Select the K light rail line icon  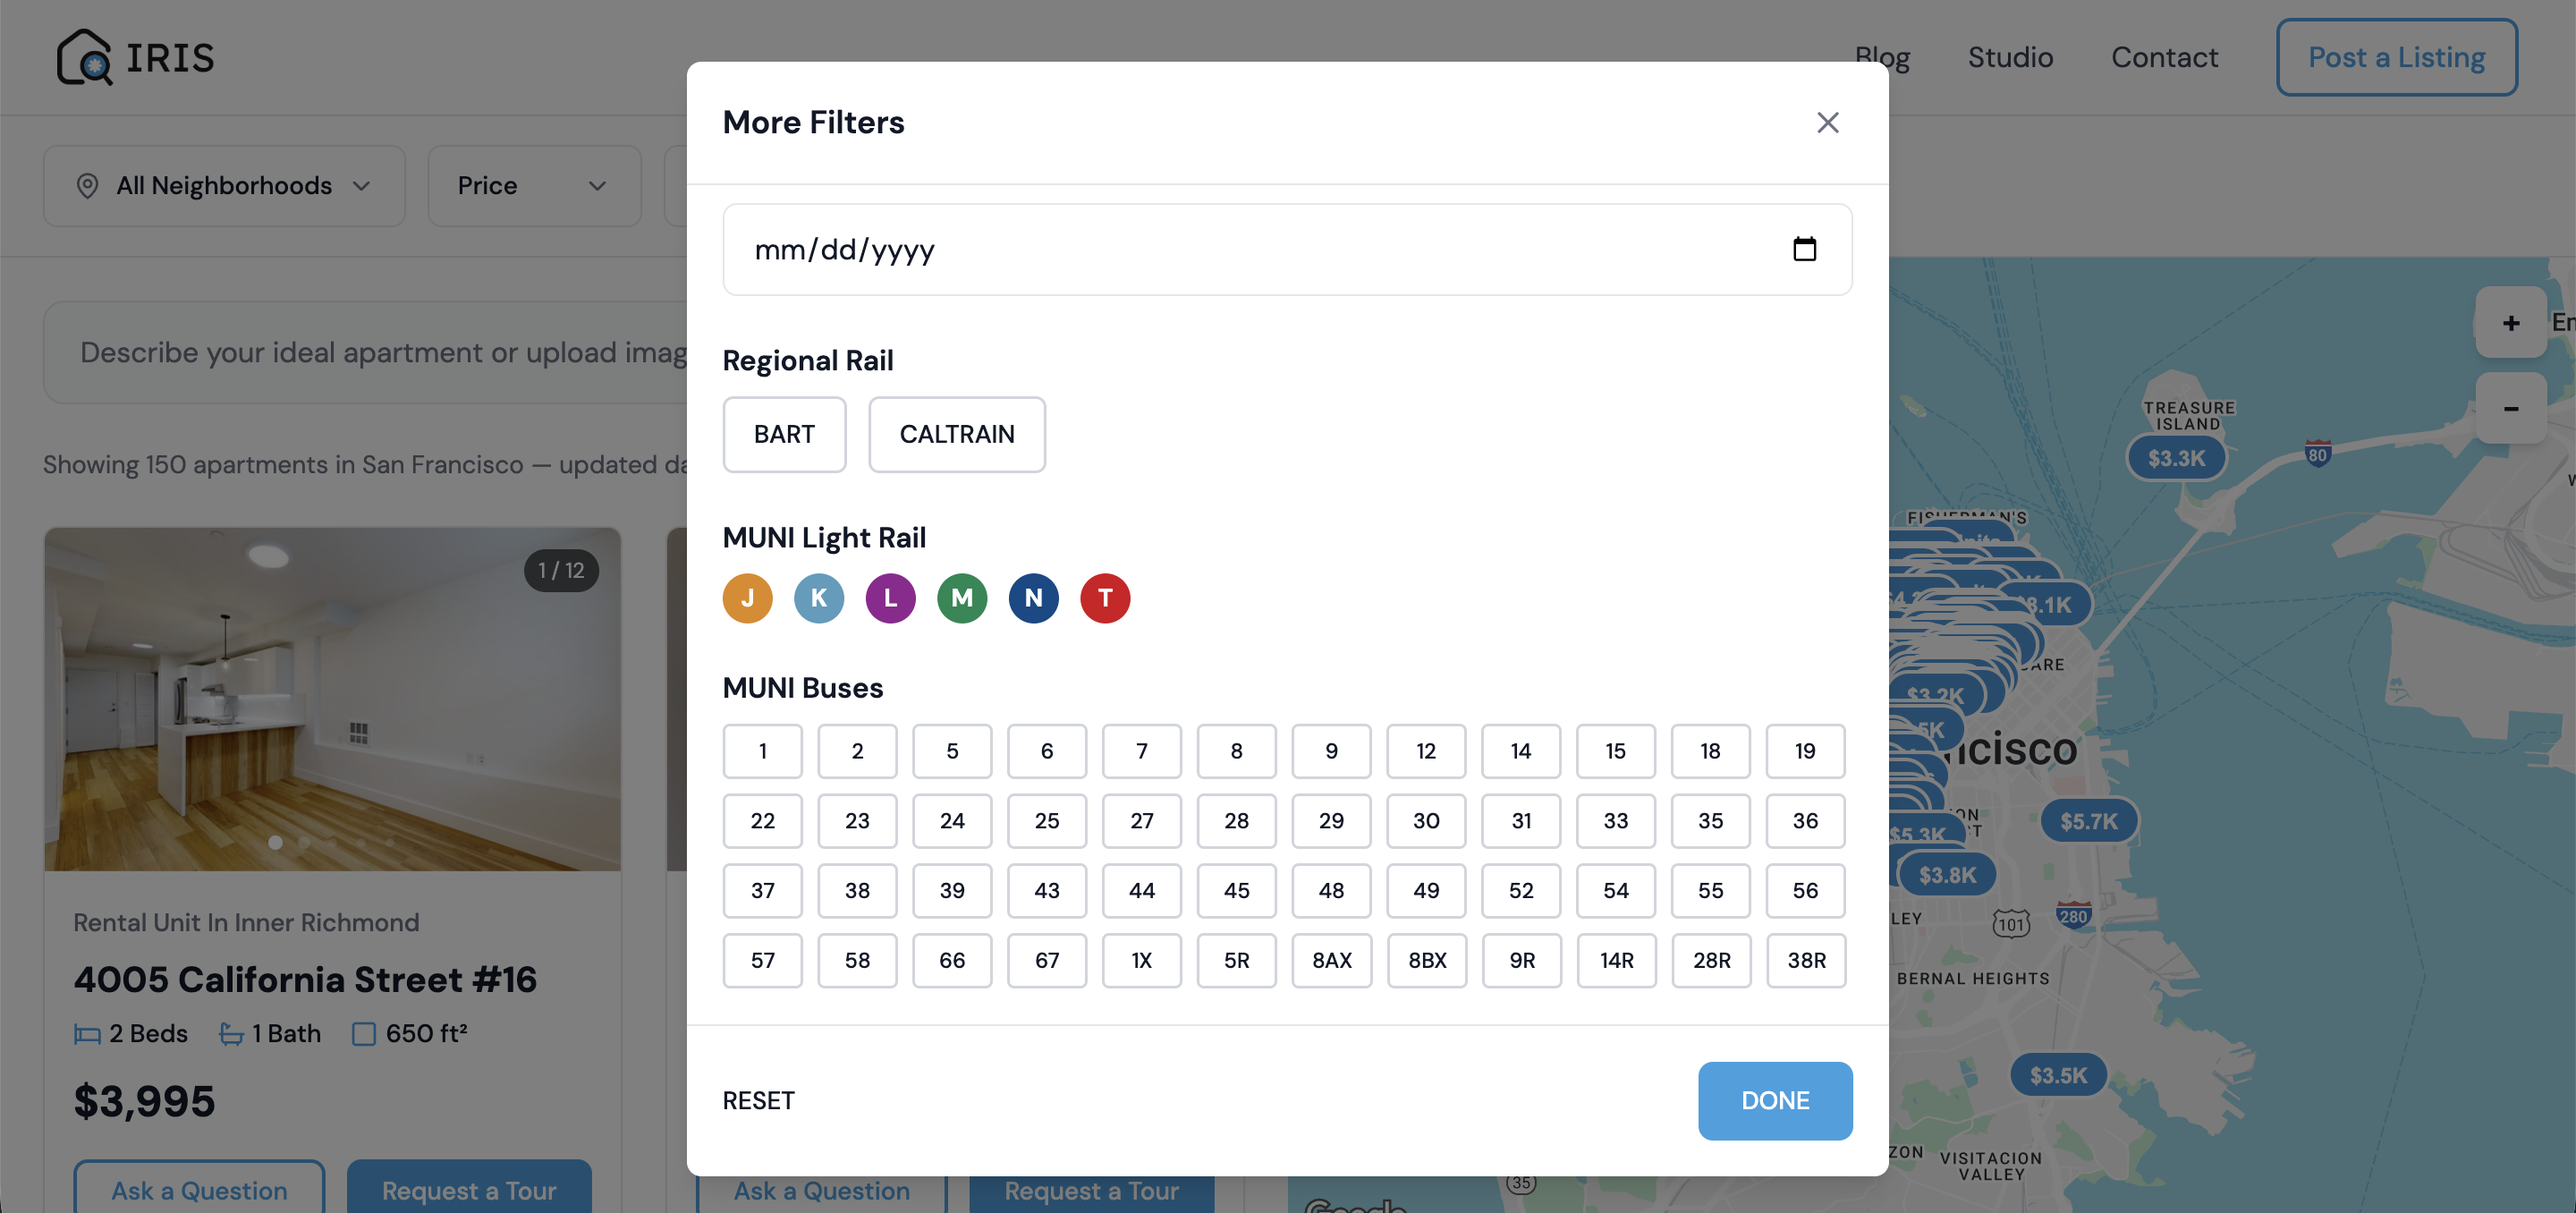[x=819, y=598]
